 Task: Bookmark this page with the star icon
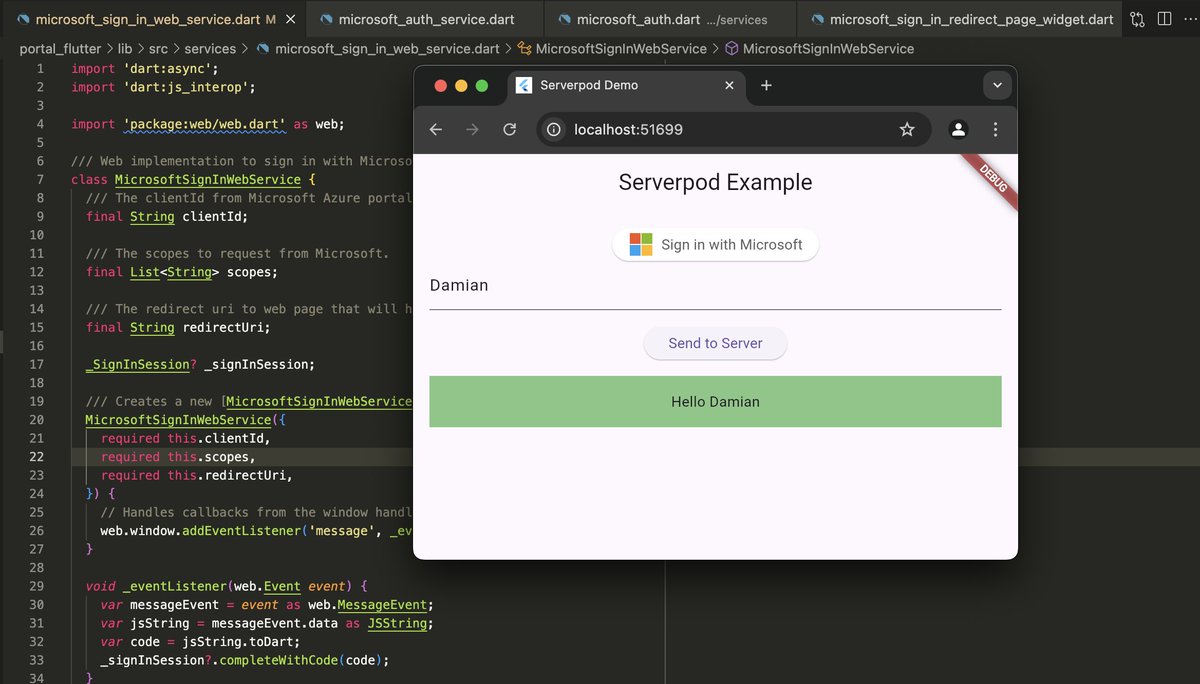point(907,129)
